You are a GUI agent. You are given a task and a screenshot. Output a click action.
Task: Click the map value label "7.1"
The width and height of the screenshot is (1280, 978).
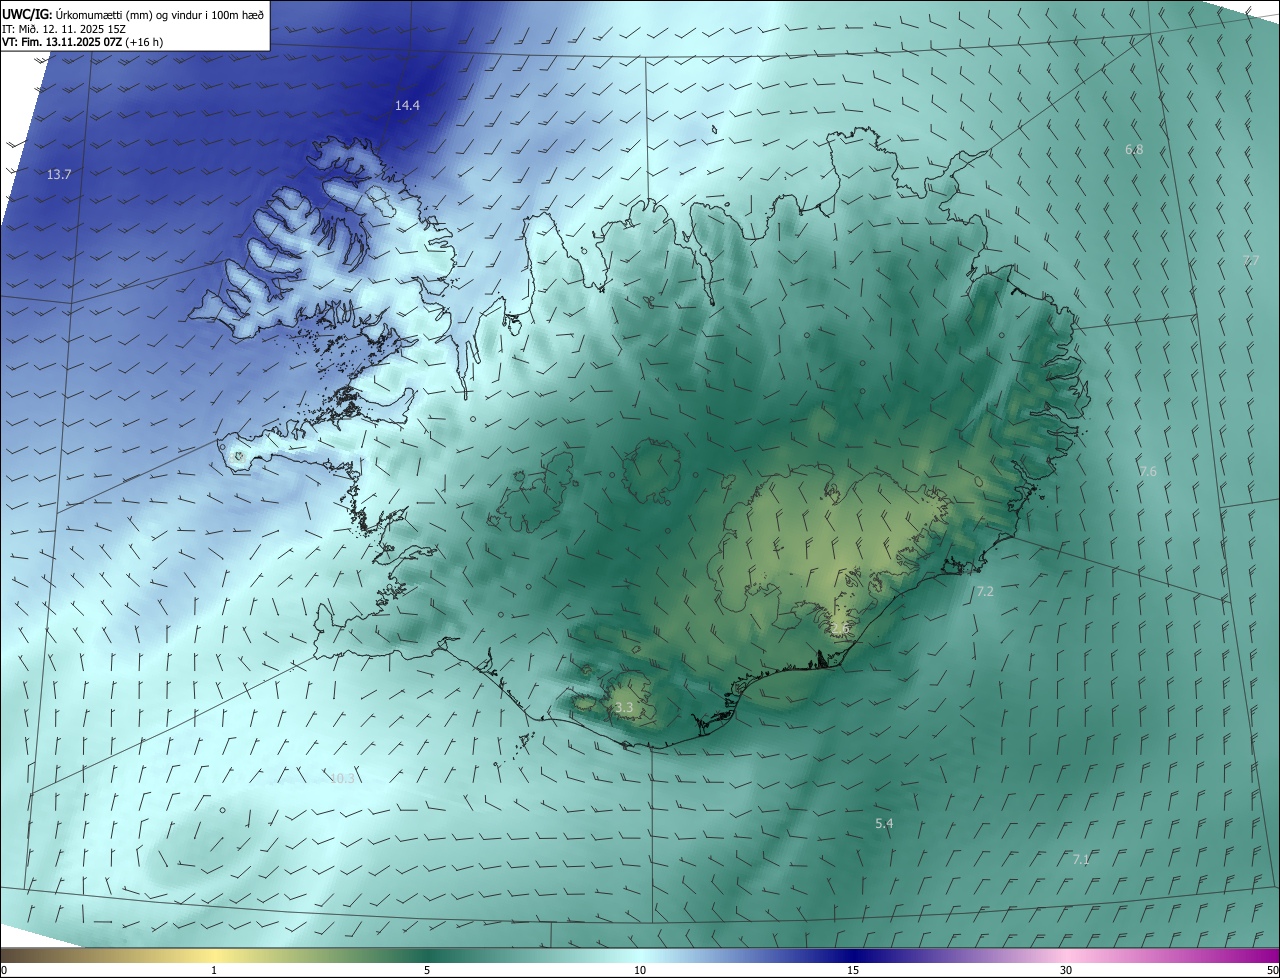pos(1081,860)
